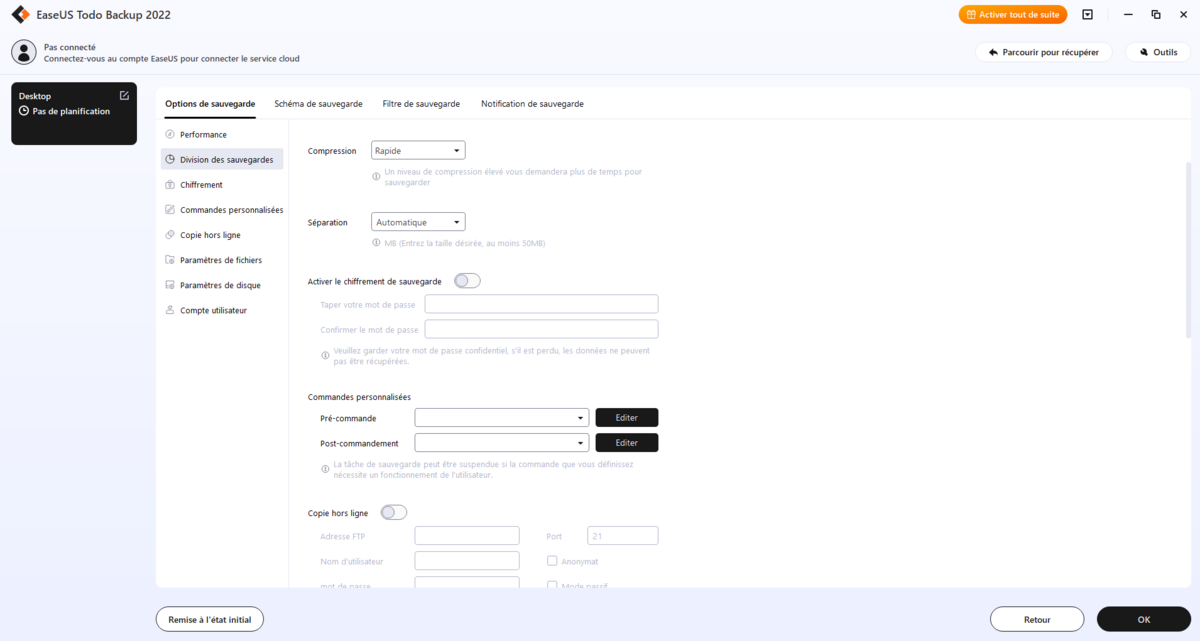Click Editer button for Post-commandement

point(627,443)
